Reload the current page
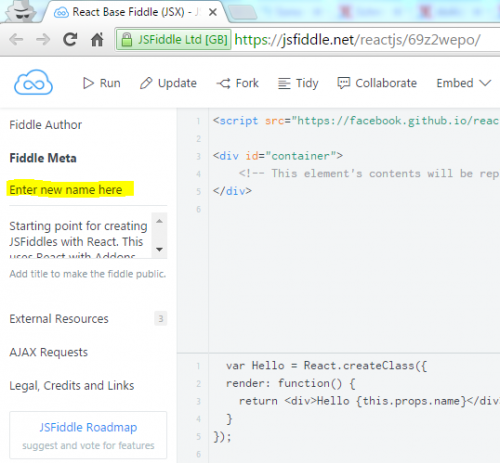The image size is (500, 463). [70, 40]
